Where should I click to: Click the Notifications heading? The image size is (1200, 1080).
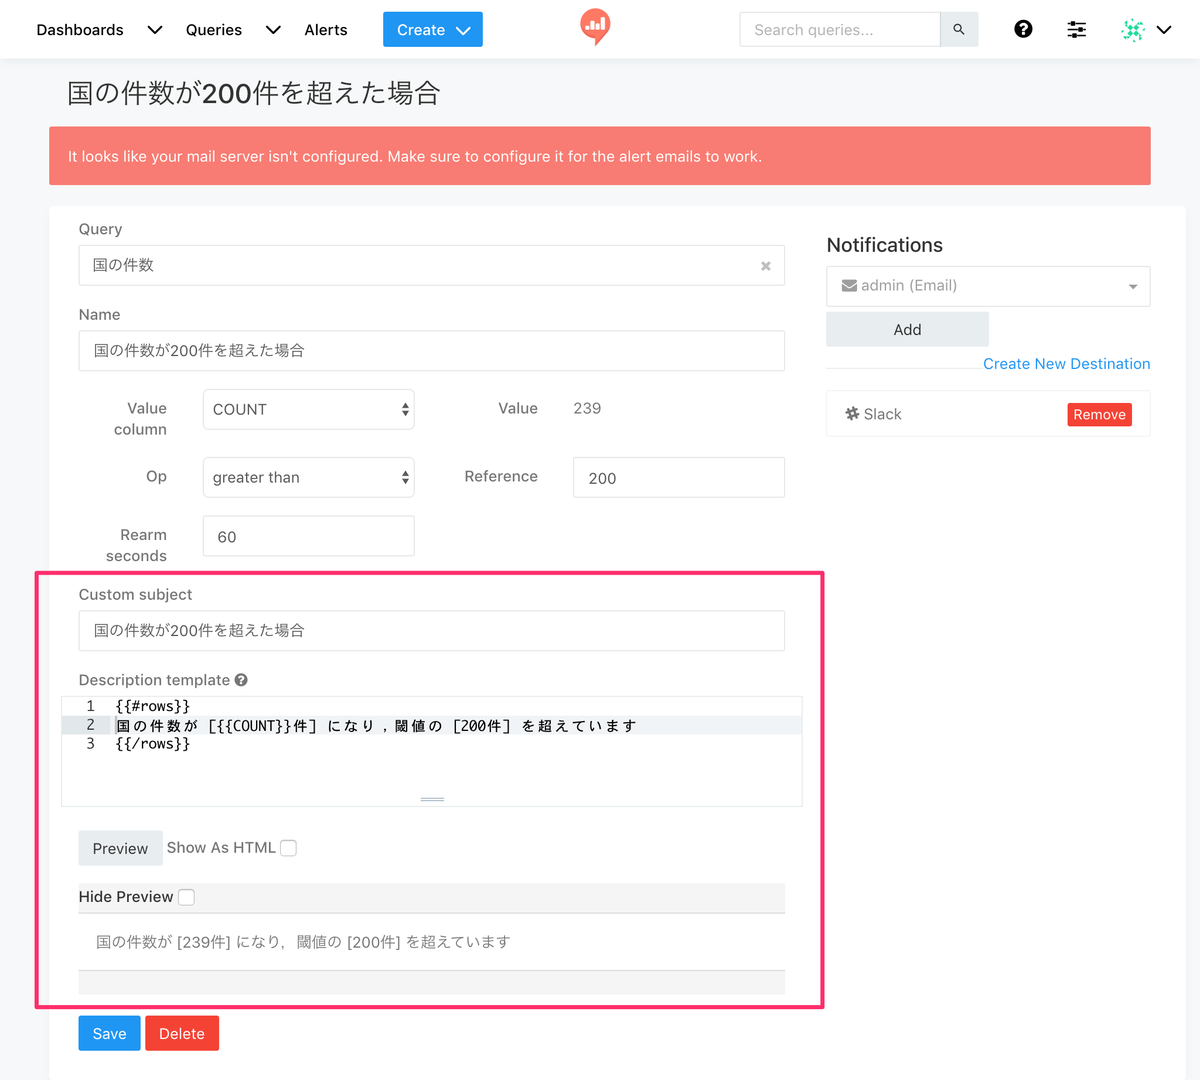(885, 245)
